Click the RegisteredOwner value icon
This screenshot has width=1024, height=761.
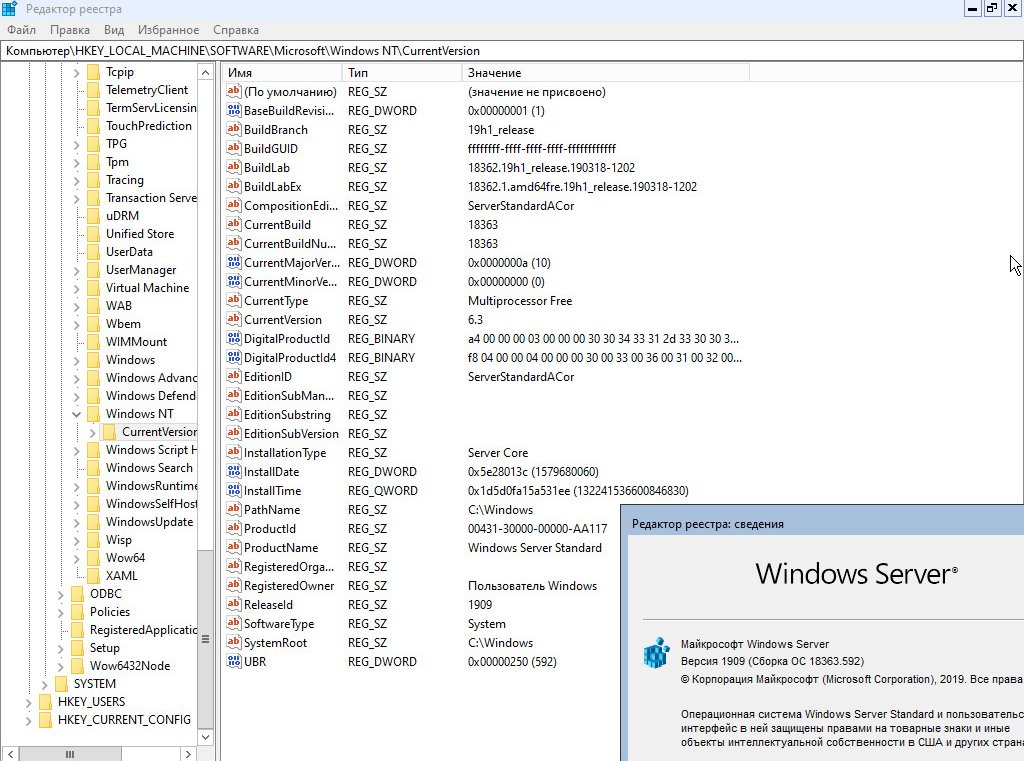click(234, 585)
